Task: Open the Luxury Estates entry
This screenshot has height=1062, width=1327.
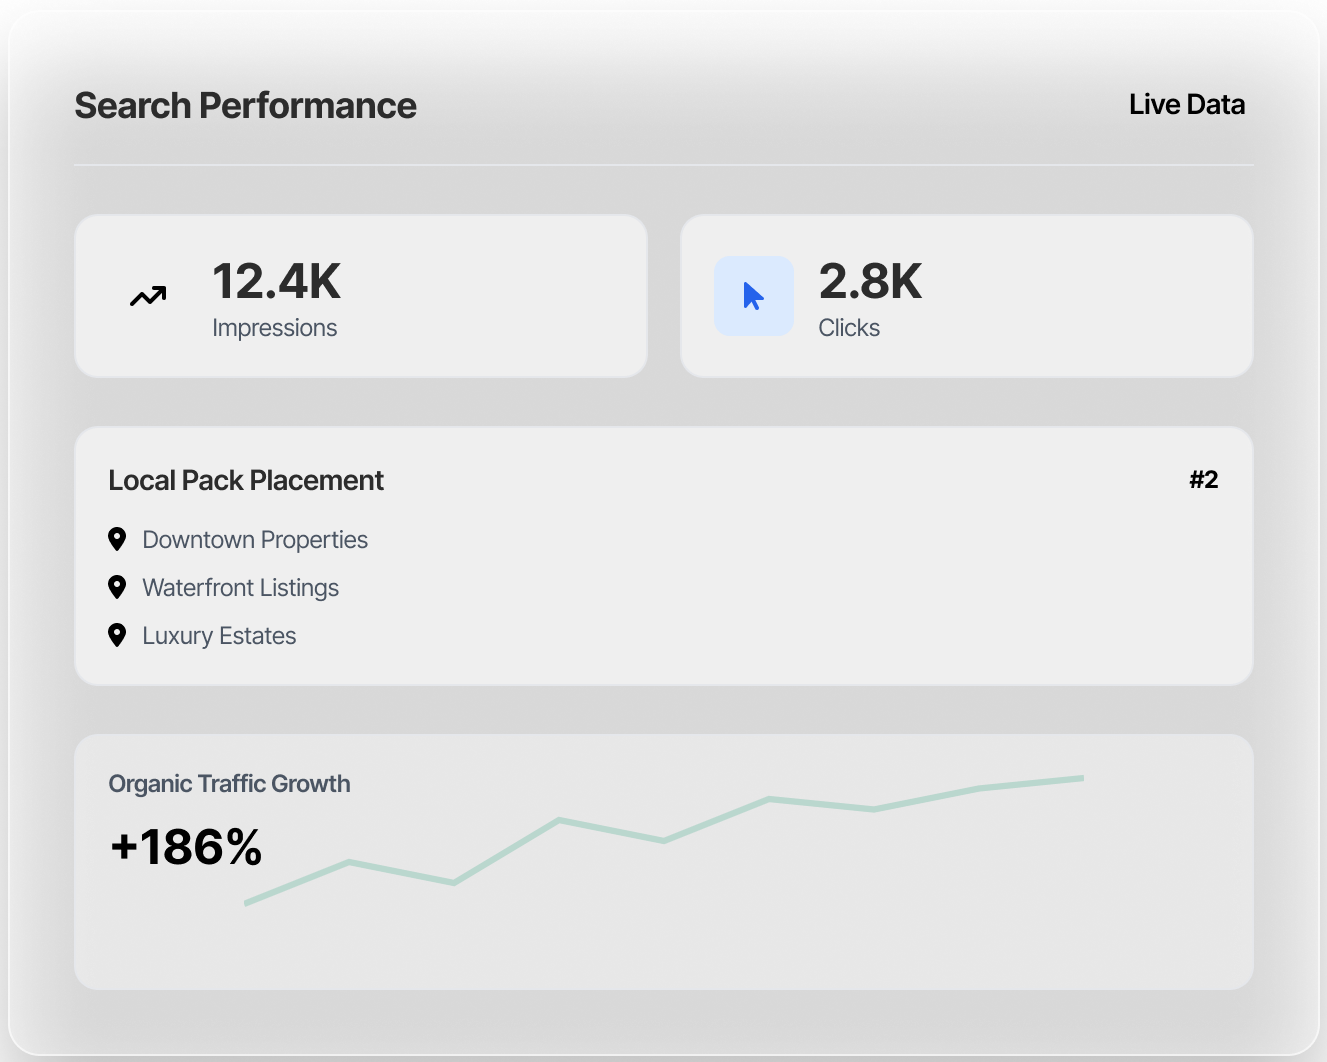Action: point(219,636)
